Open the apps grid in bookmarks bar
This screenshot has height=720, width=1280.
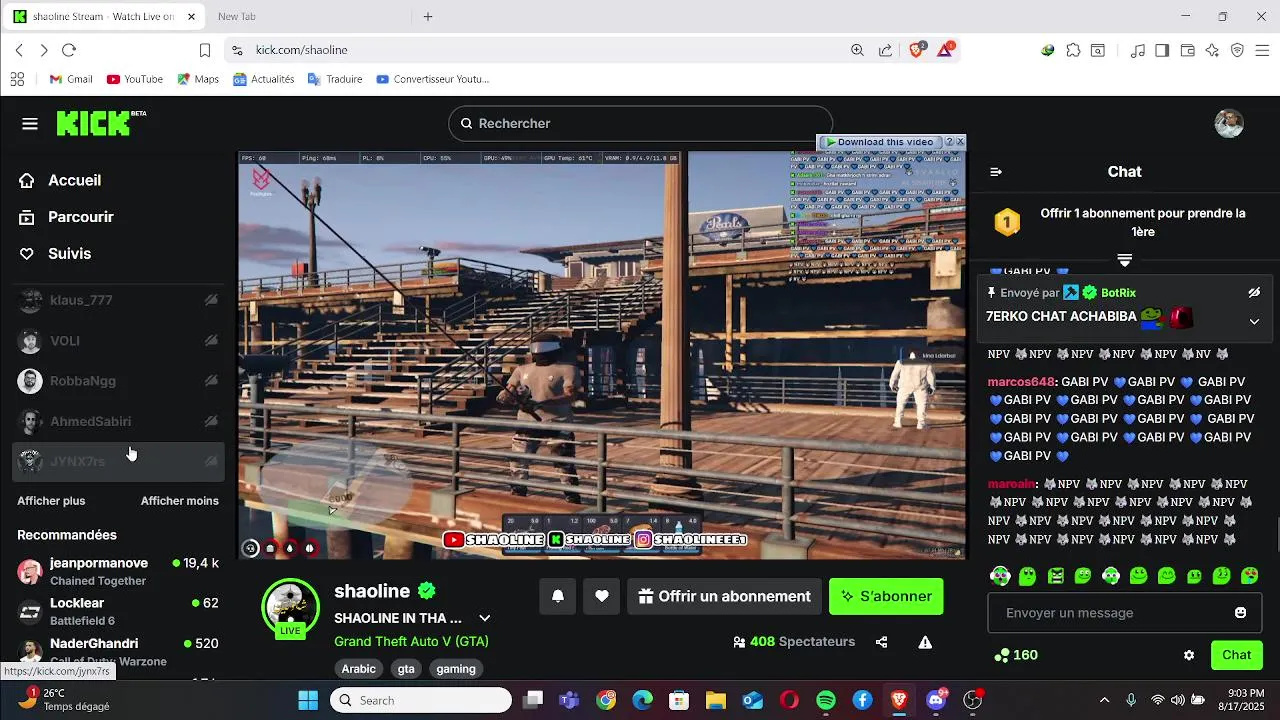(17, 79)
